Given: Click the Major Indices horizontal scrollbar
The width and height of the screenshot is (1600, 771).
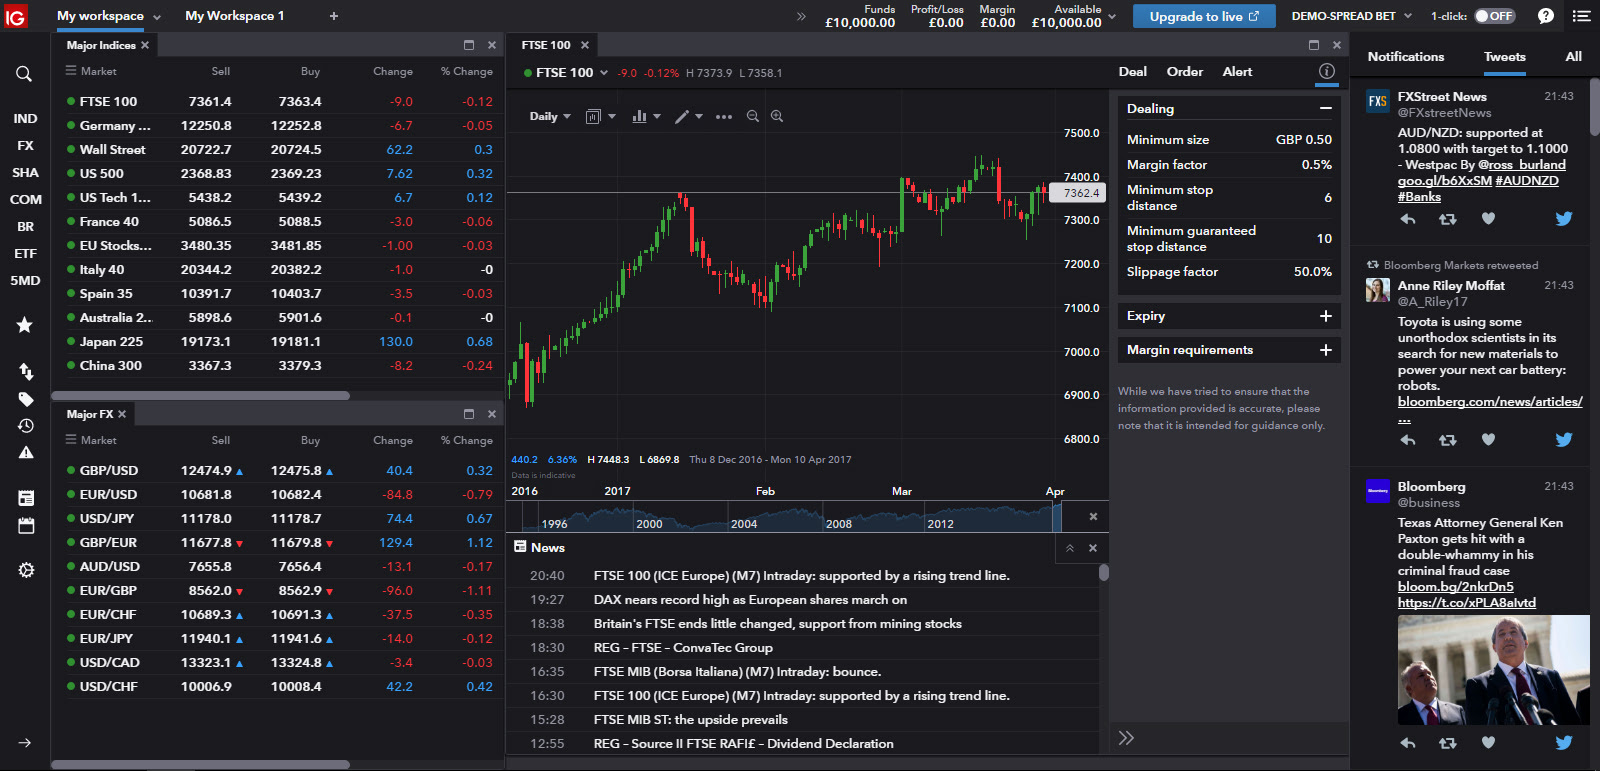Looking at the screenshot, I should [200, 395].
